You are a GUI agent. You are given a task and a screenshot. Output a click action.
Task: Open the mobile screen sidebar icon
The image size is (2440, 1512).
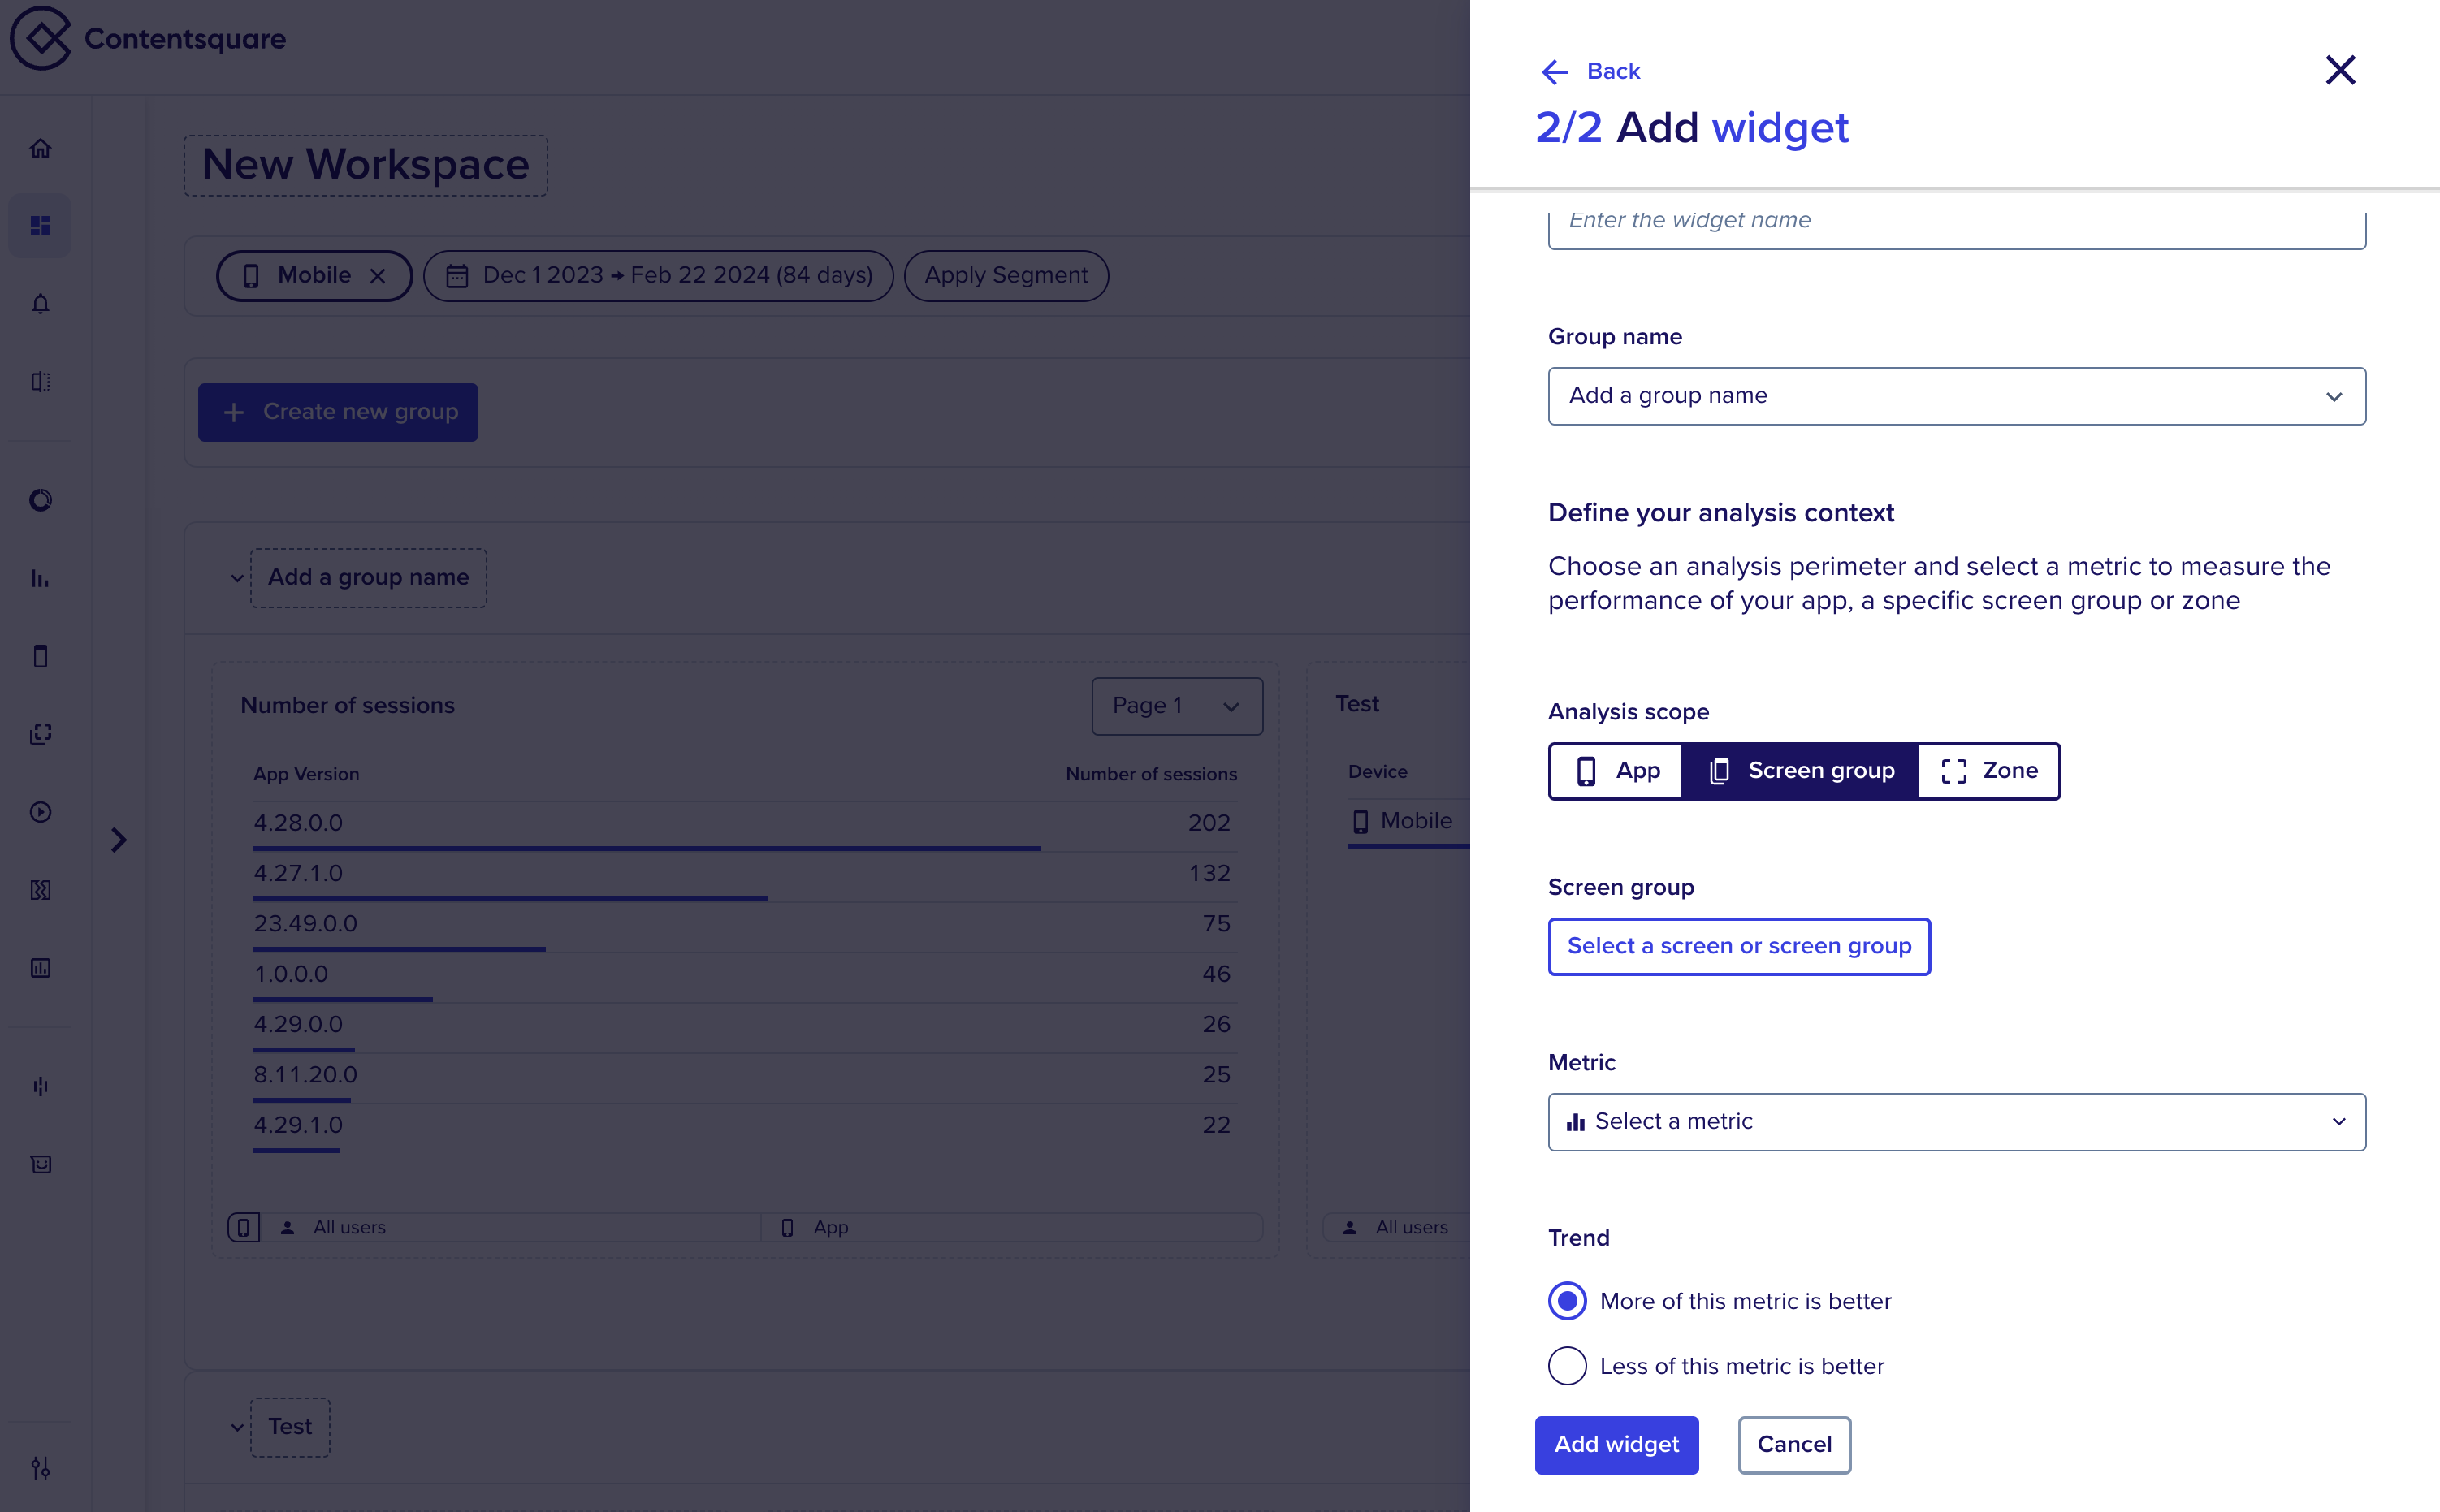[40, 656]
